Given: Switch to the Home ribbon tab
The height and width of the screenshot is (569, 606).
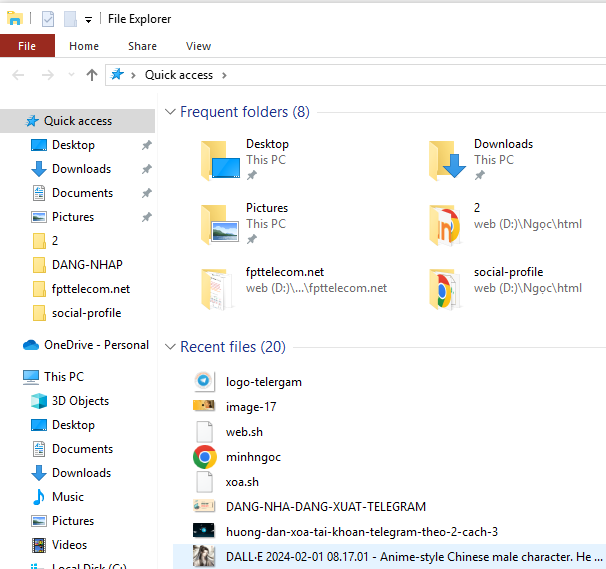Looking at the screenshot, I should pos(84,46).
